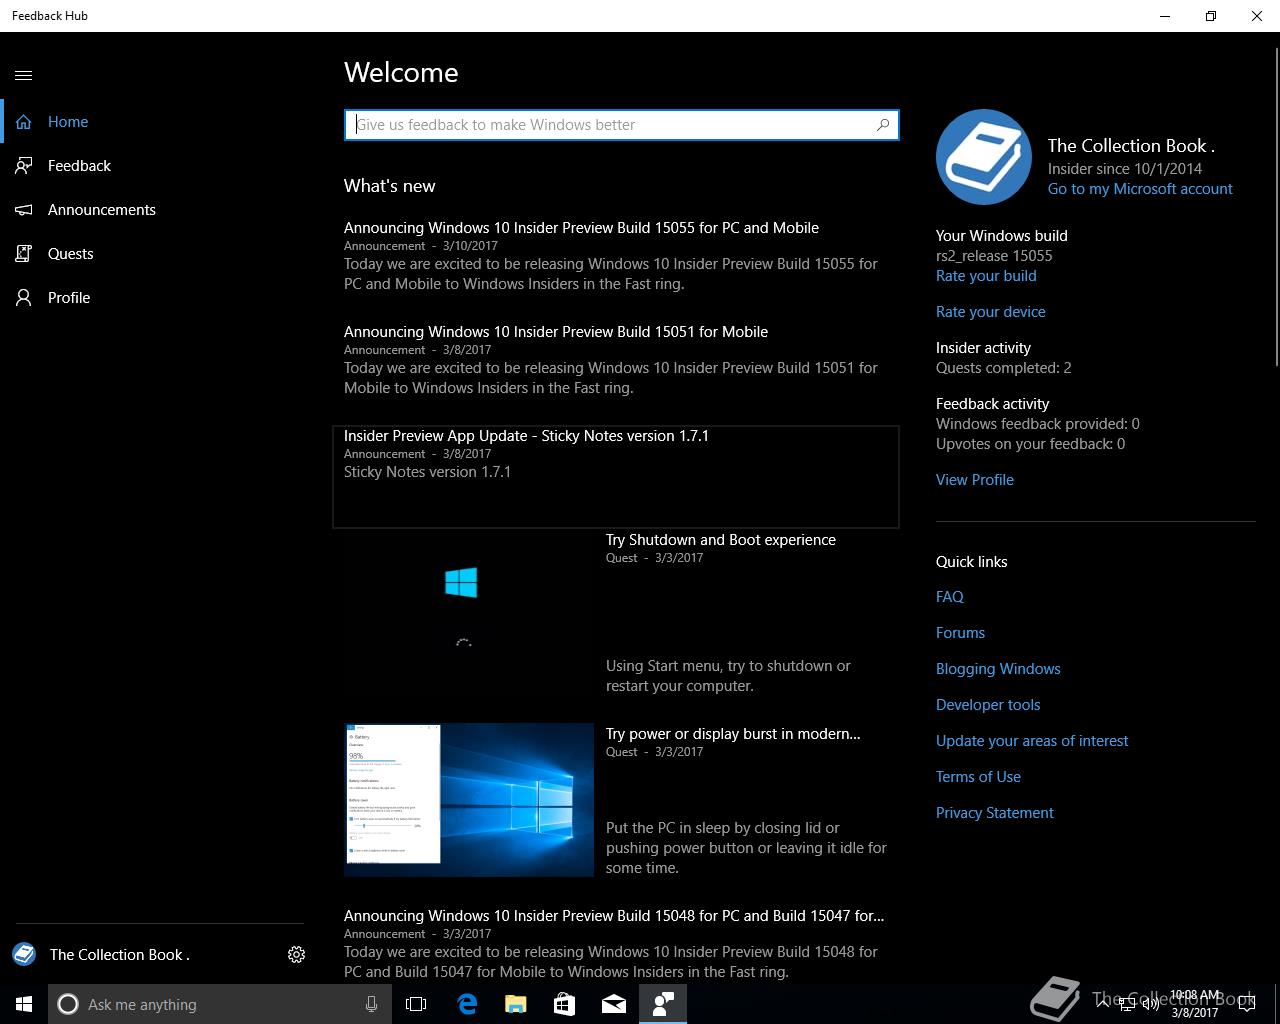Screen dimensions: 1280x1024
Task: Click Rate your build link
Action: click(x=986, y=276)
